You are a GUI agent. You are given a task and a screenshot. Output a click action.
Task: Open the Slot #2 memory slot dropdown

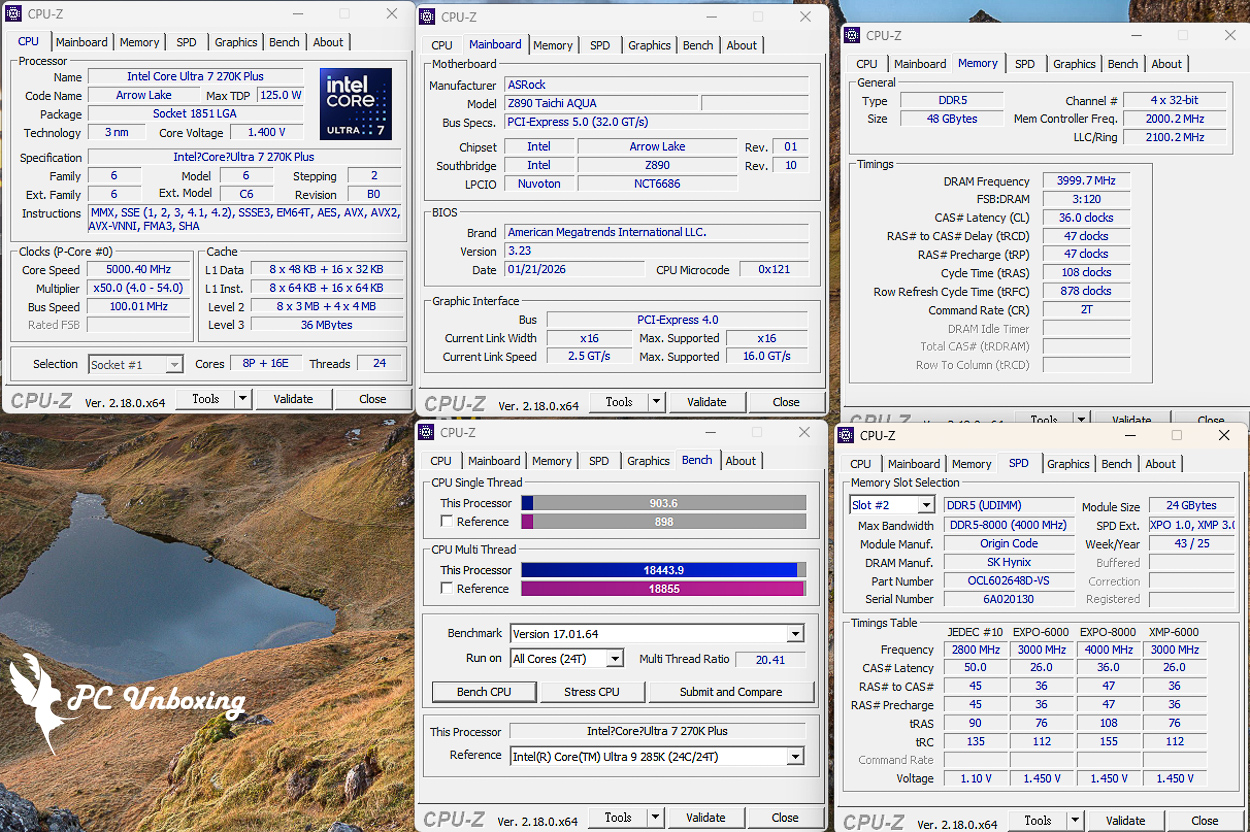926,505
